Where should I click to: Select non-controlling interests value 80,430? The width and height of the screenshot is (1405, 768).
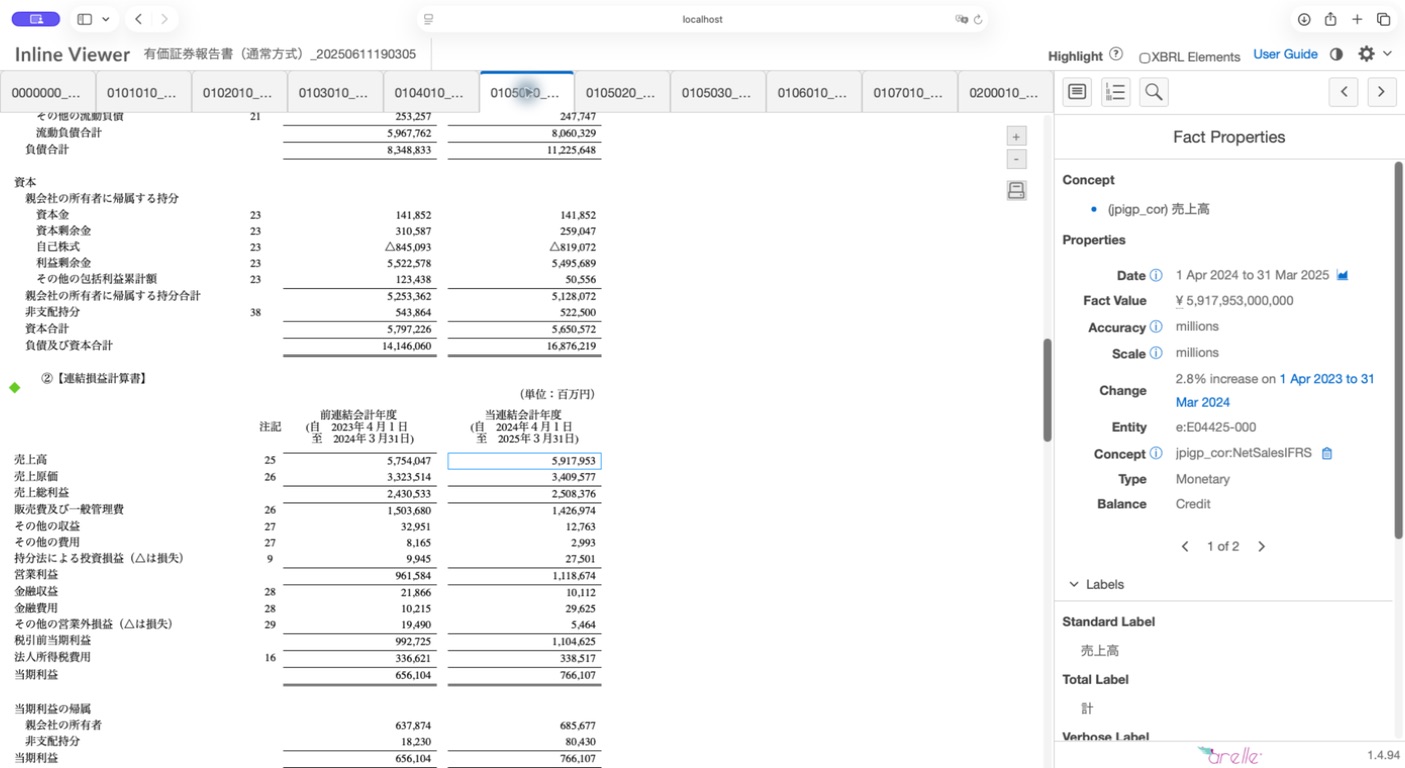click(578, 741)
